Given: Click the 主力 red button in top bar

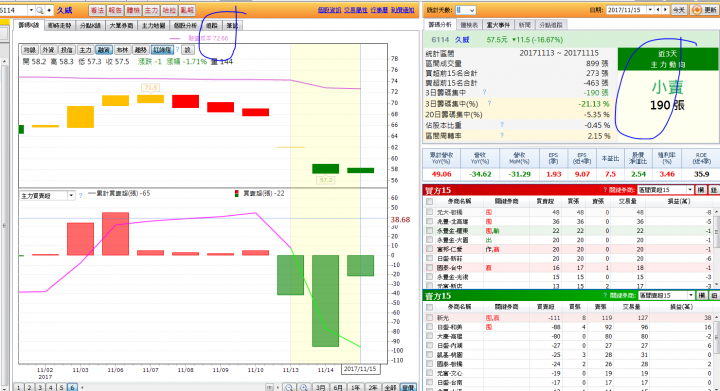Looking at the screenshot, I should (x=151, y=10).
